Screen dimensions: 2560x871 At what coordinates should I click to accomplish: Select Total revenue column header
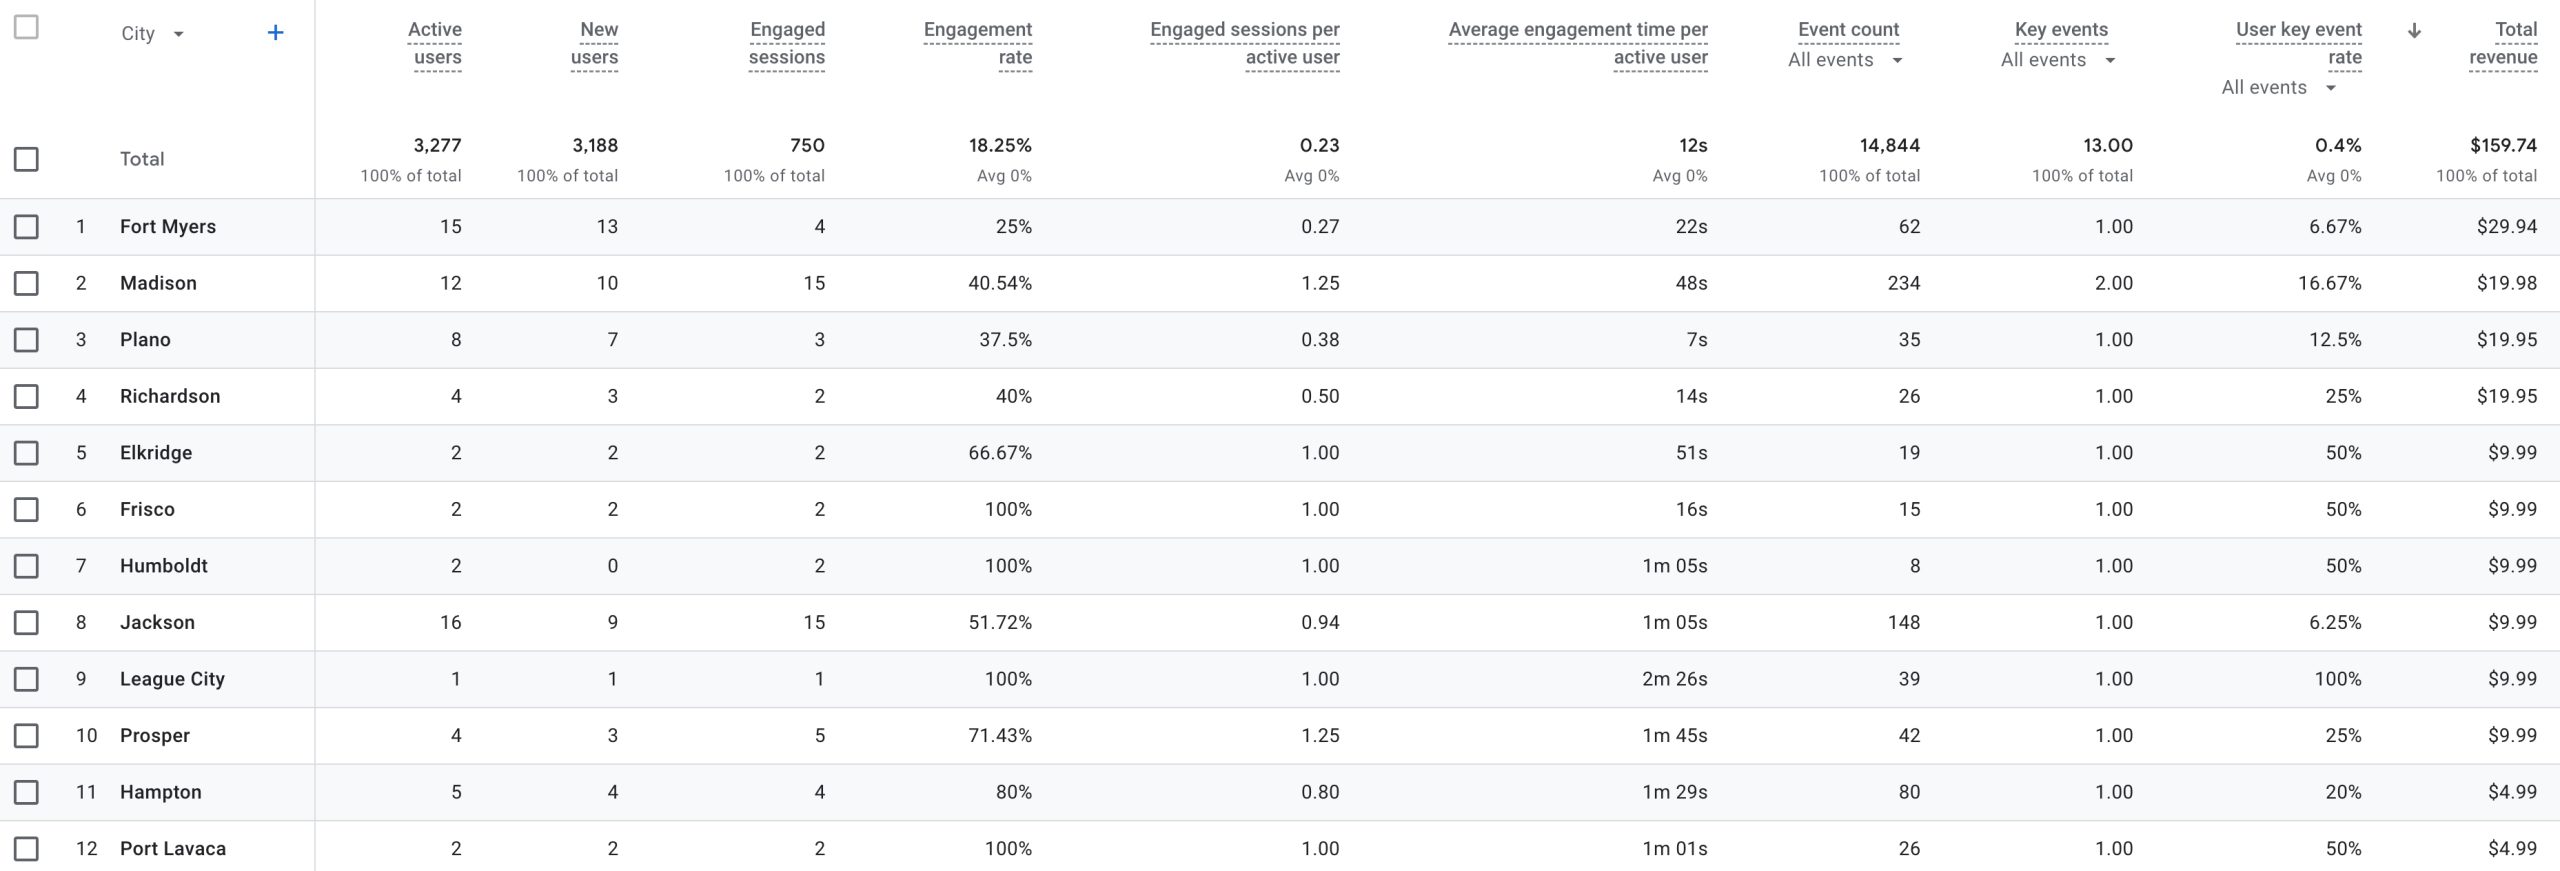(x=2503, y=43)
